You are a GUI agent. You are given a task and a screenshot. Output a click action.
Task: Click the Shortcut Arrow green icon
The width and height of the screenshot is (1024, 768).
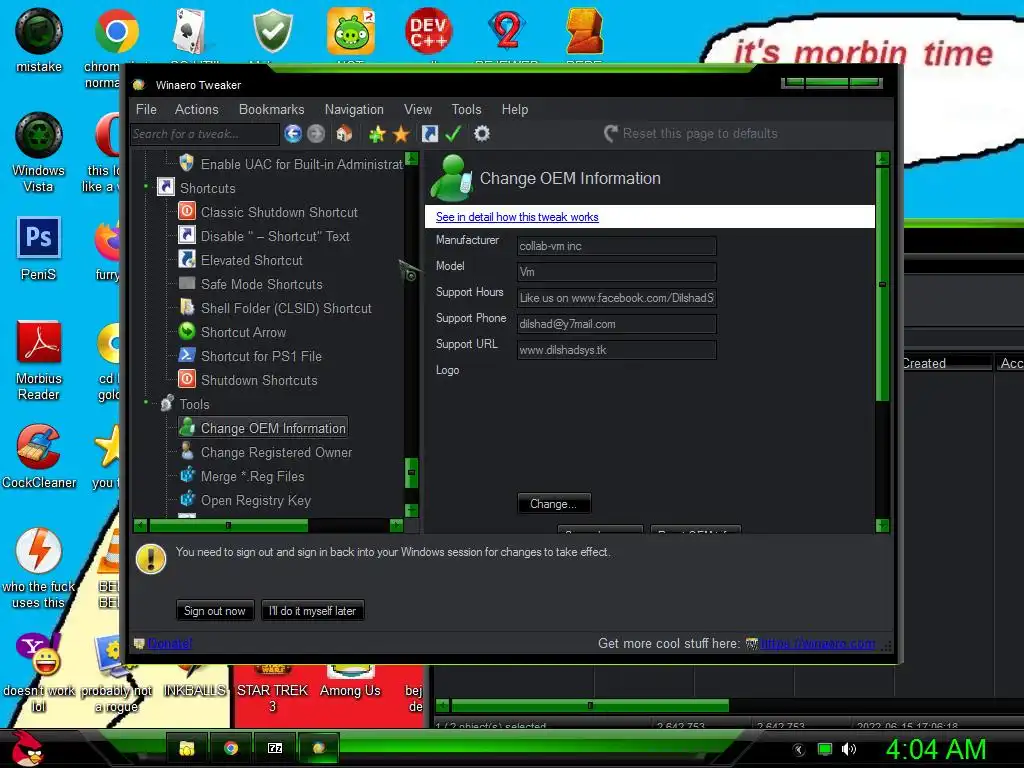187,332
